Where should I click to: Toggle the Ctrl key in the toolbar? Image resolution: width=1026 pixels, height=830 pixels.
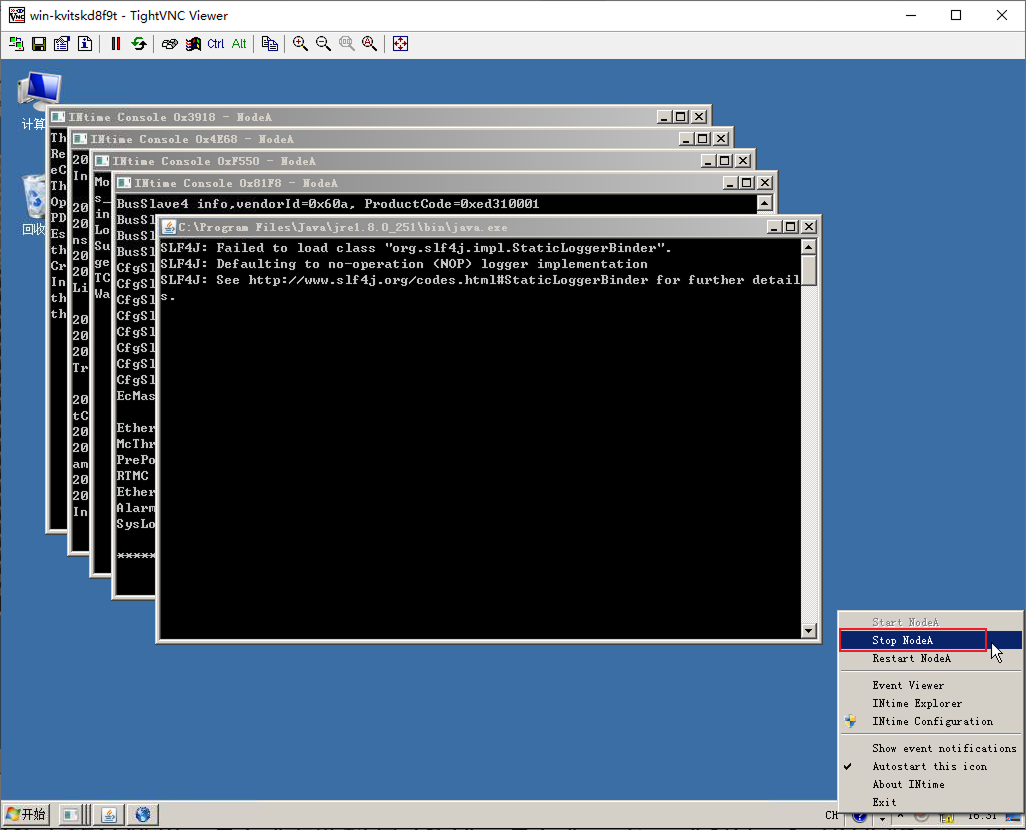coord(216,44)
